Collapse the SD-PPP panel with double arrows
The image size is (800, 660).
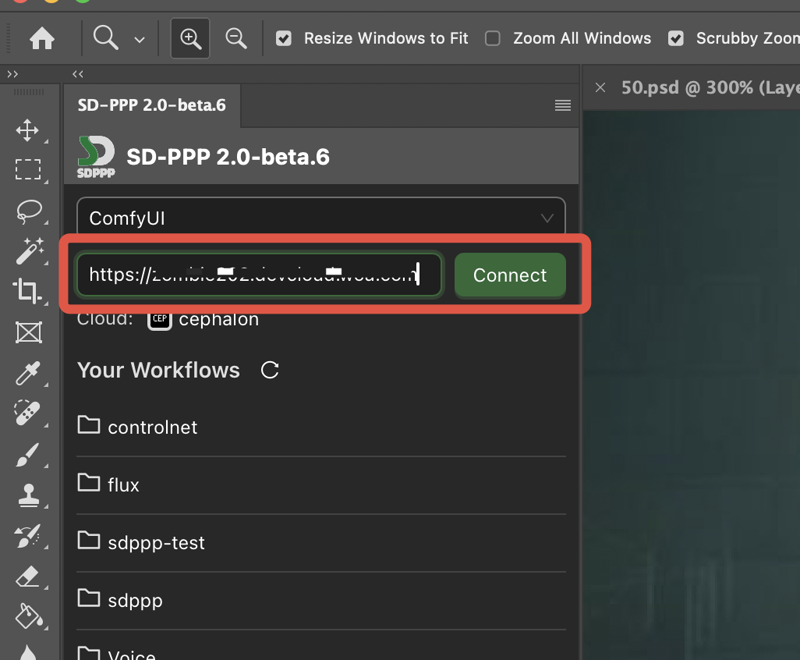[78, 74]
